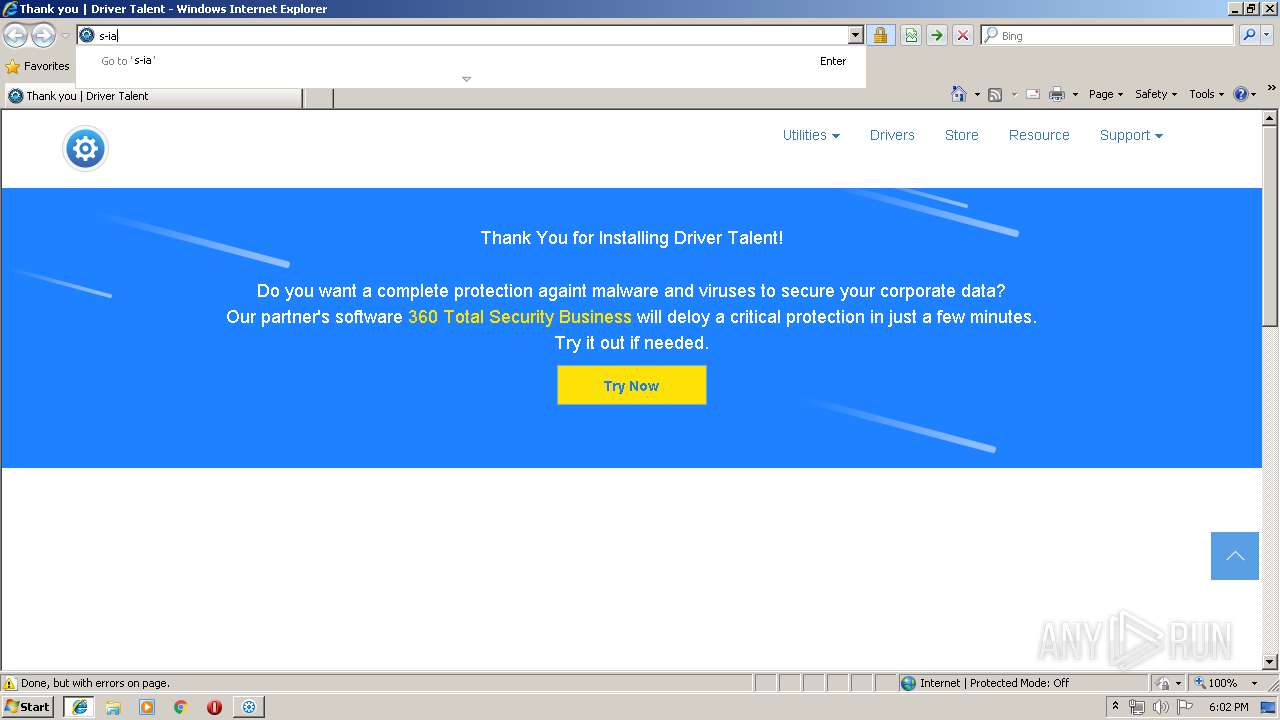Click the taskbar clock 6:02 PM
Image resolution: width=1280 pixels, height=720 pixels.
[x=1228, y=707]
